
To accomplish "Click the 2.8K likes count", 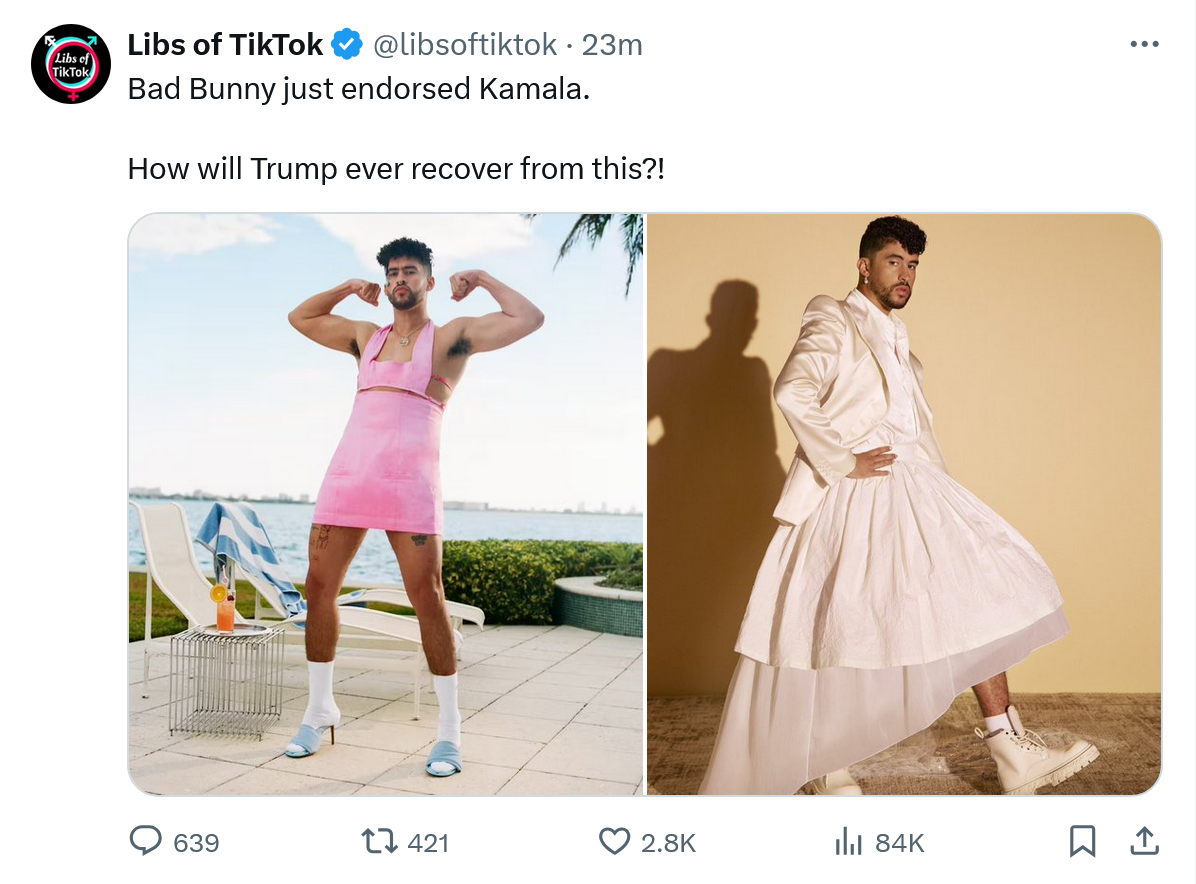I will [x=668, y=843].
